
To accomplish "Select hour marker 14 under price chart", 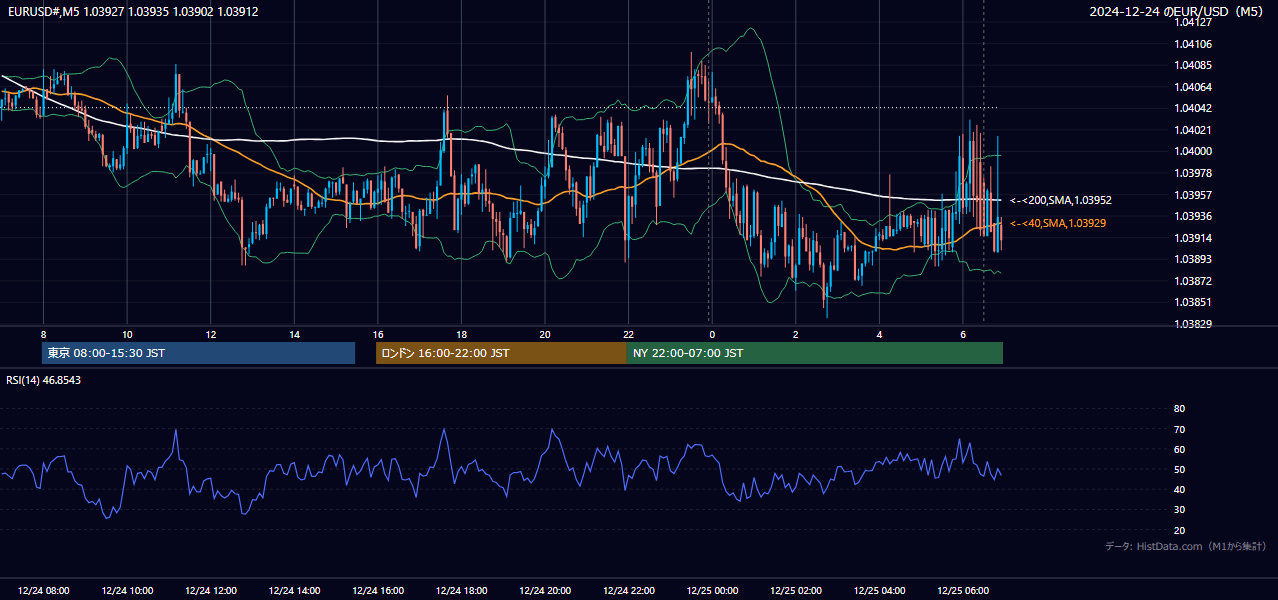I will click(x=294, y=334).
